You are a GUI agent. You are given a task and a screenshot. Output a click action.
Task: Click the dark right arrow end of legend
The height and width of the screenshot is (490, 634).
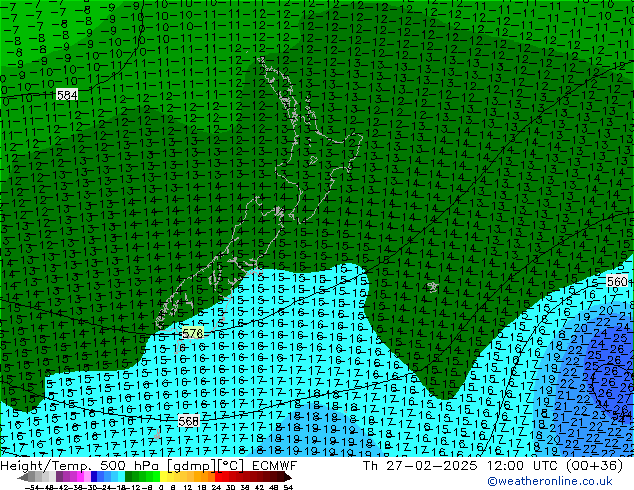click(288, 477)
